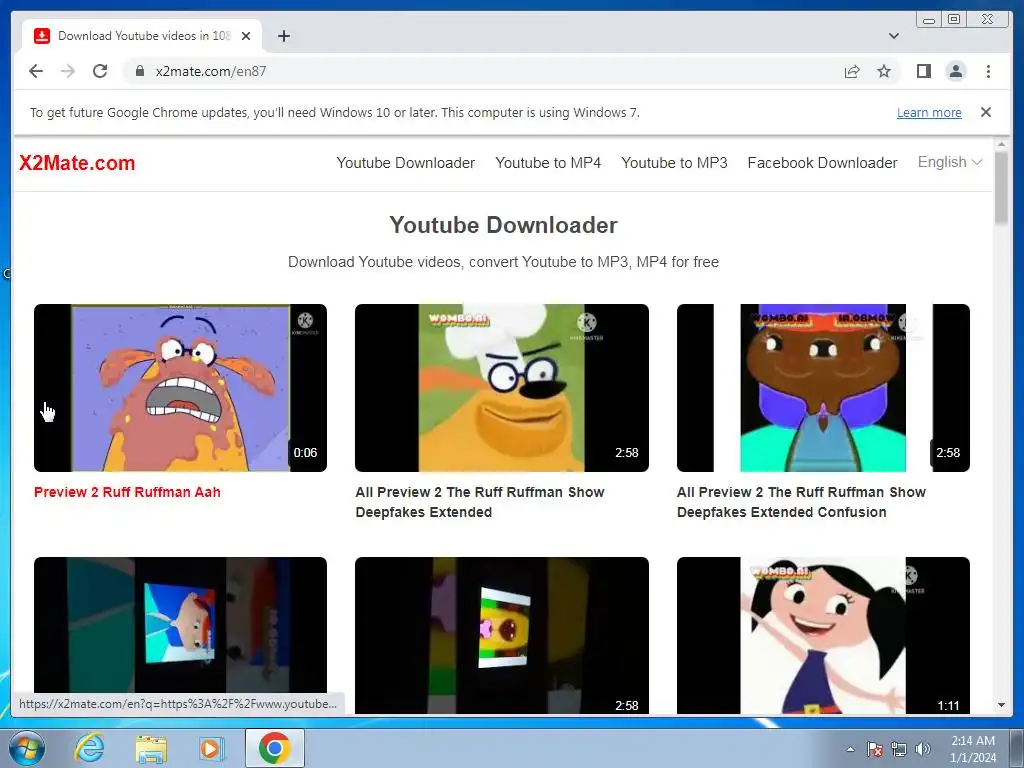Click the chef dog video thumbnail
The width and height of the screenshot is (1024, 768).
coord(502,388)
